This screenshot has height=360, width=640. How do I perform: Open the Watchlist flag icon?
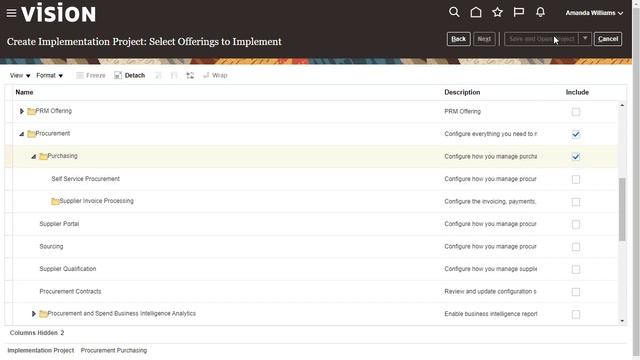pyautogui.click(x=519, y=12)
